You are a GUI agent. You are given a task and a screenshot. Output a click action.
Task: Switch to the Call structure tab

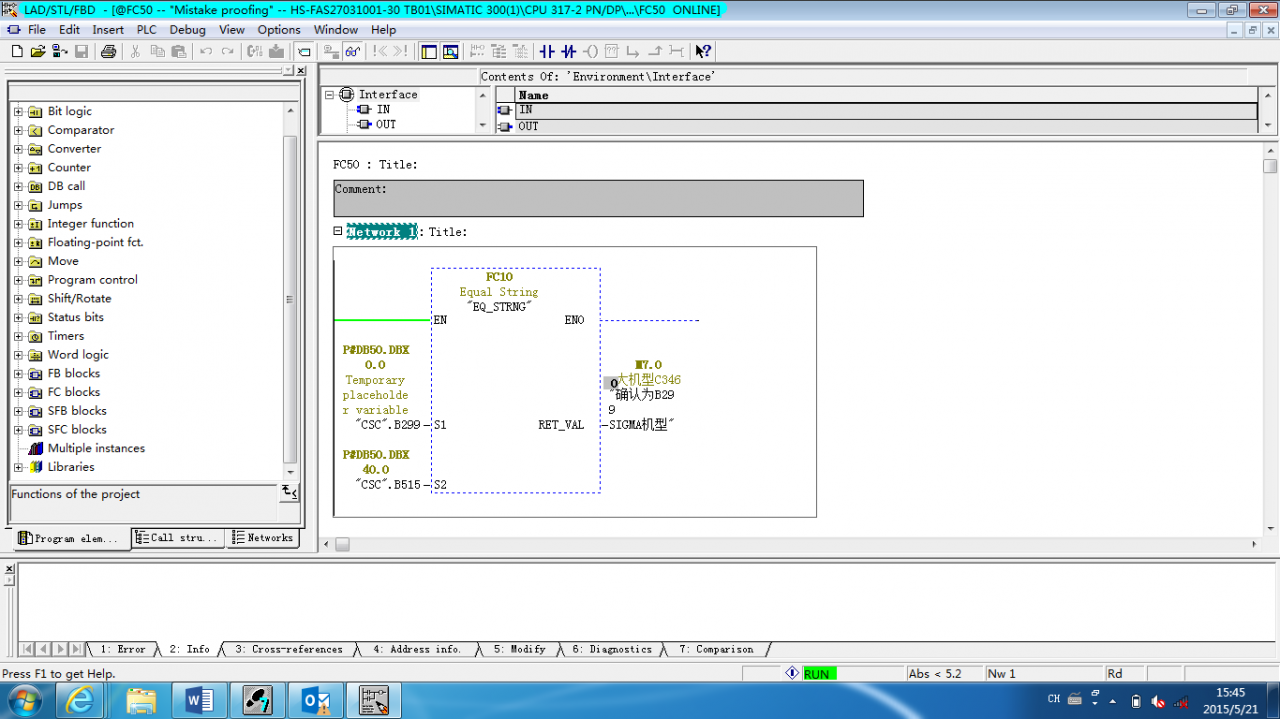click(178, 538)
